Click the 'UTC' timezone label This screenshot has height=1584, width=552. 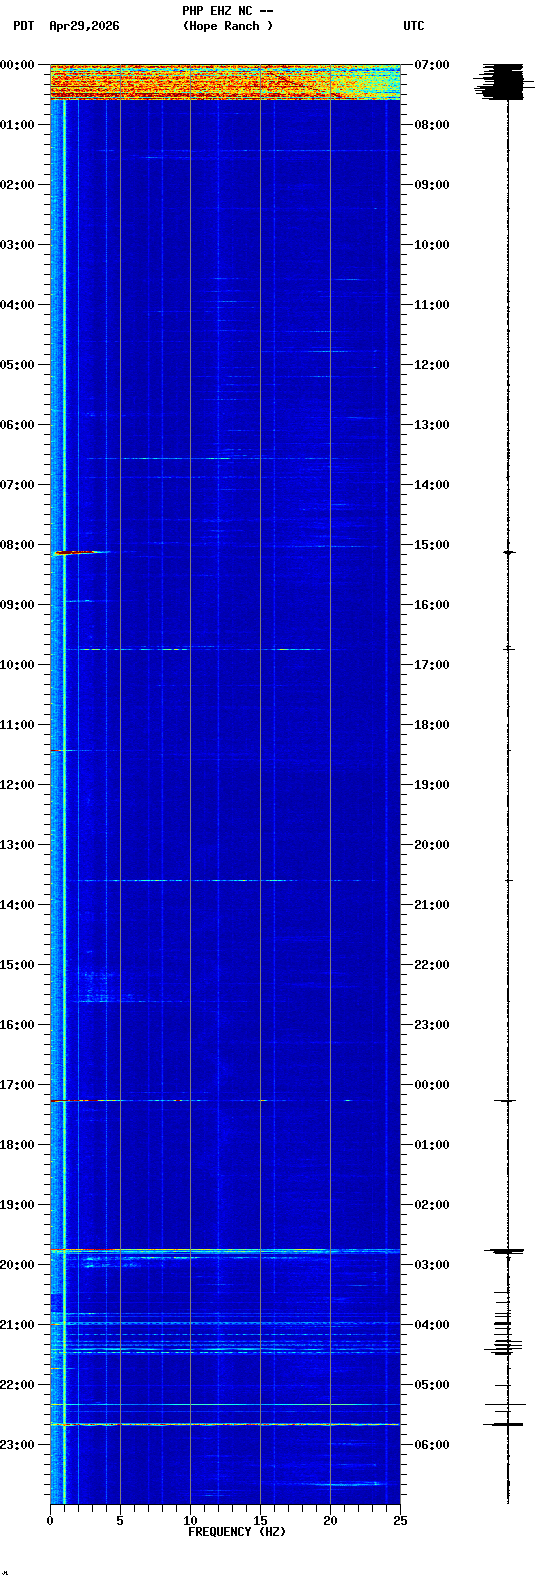pos(414,26)
